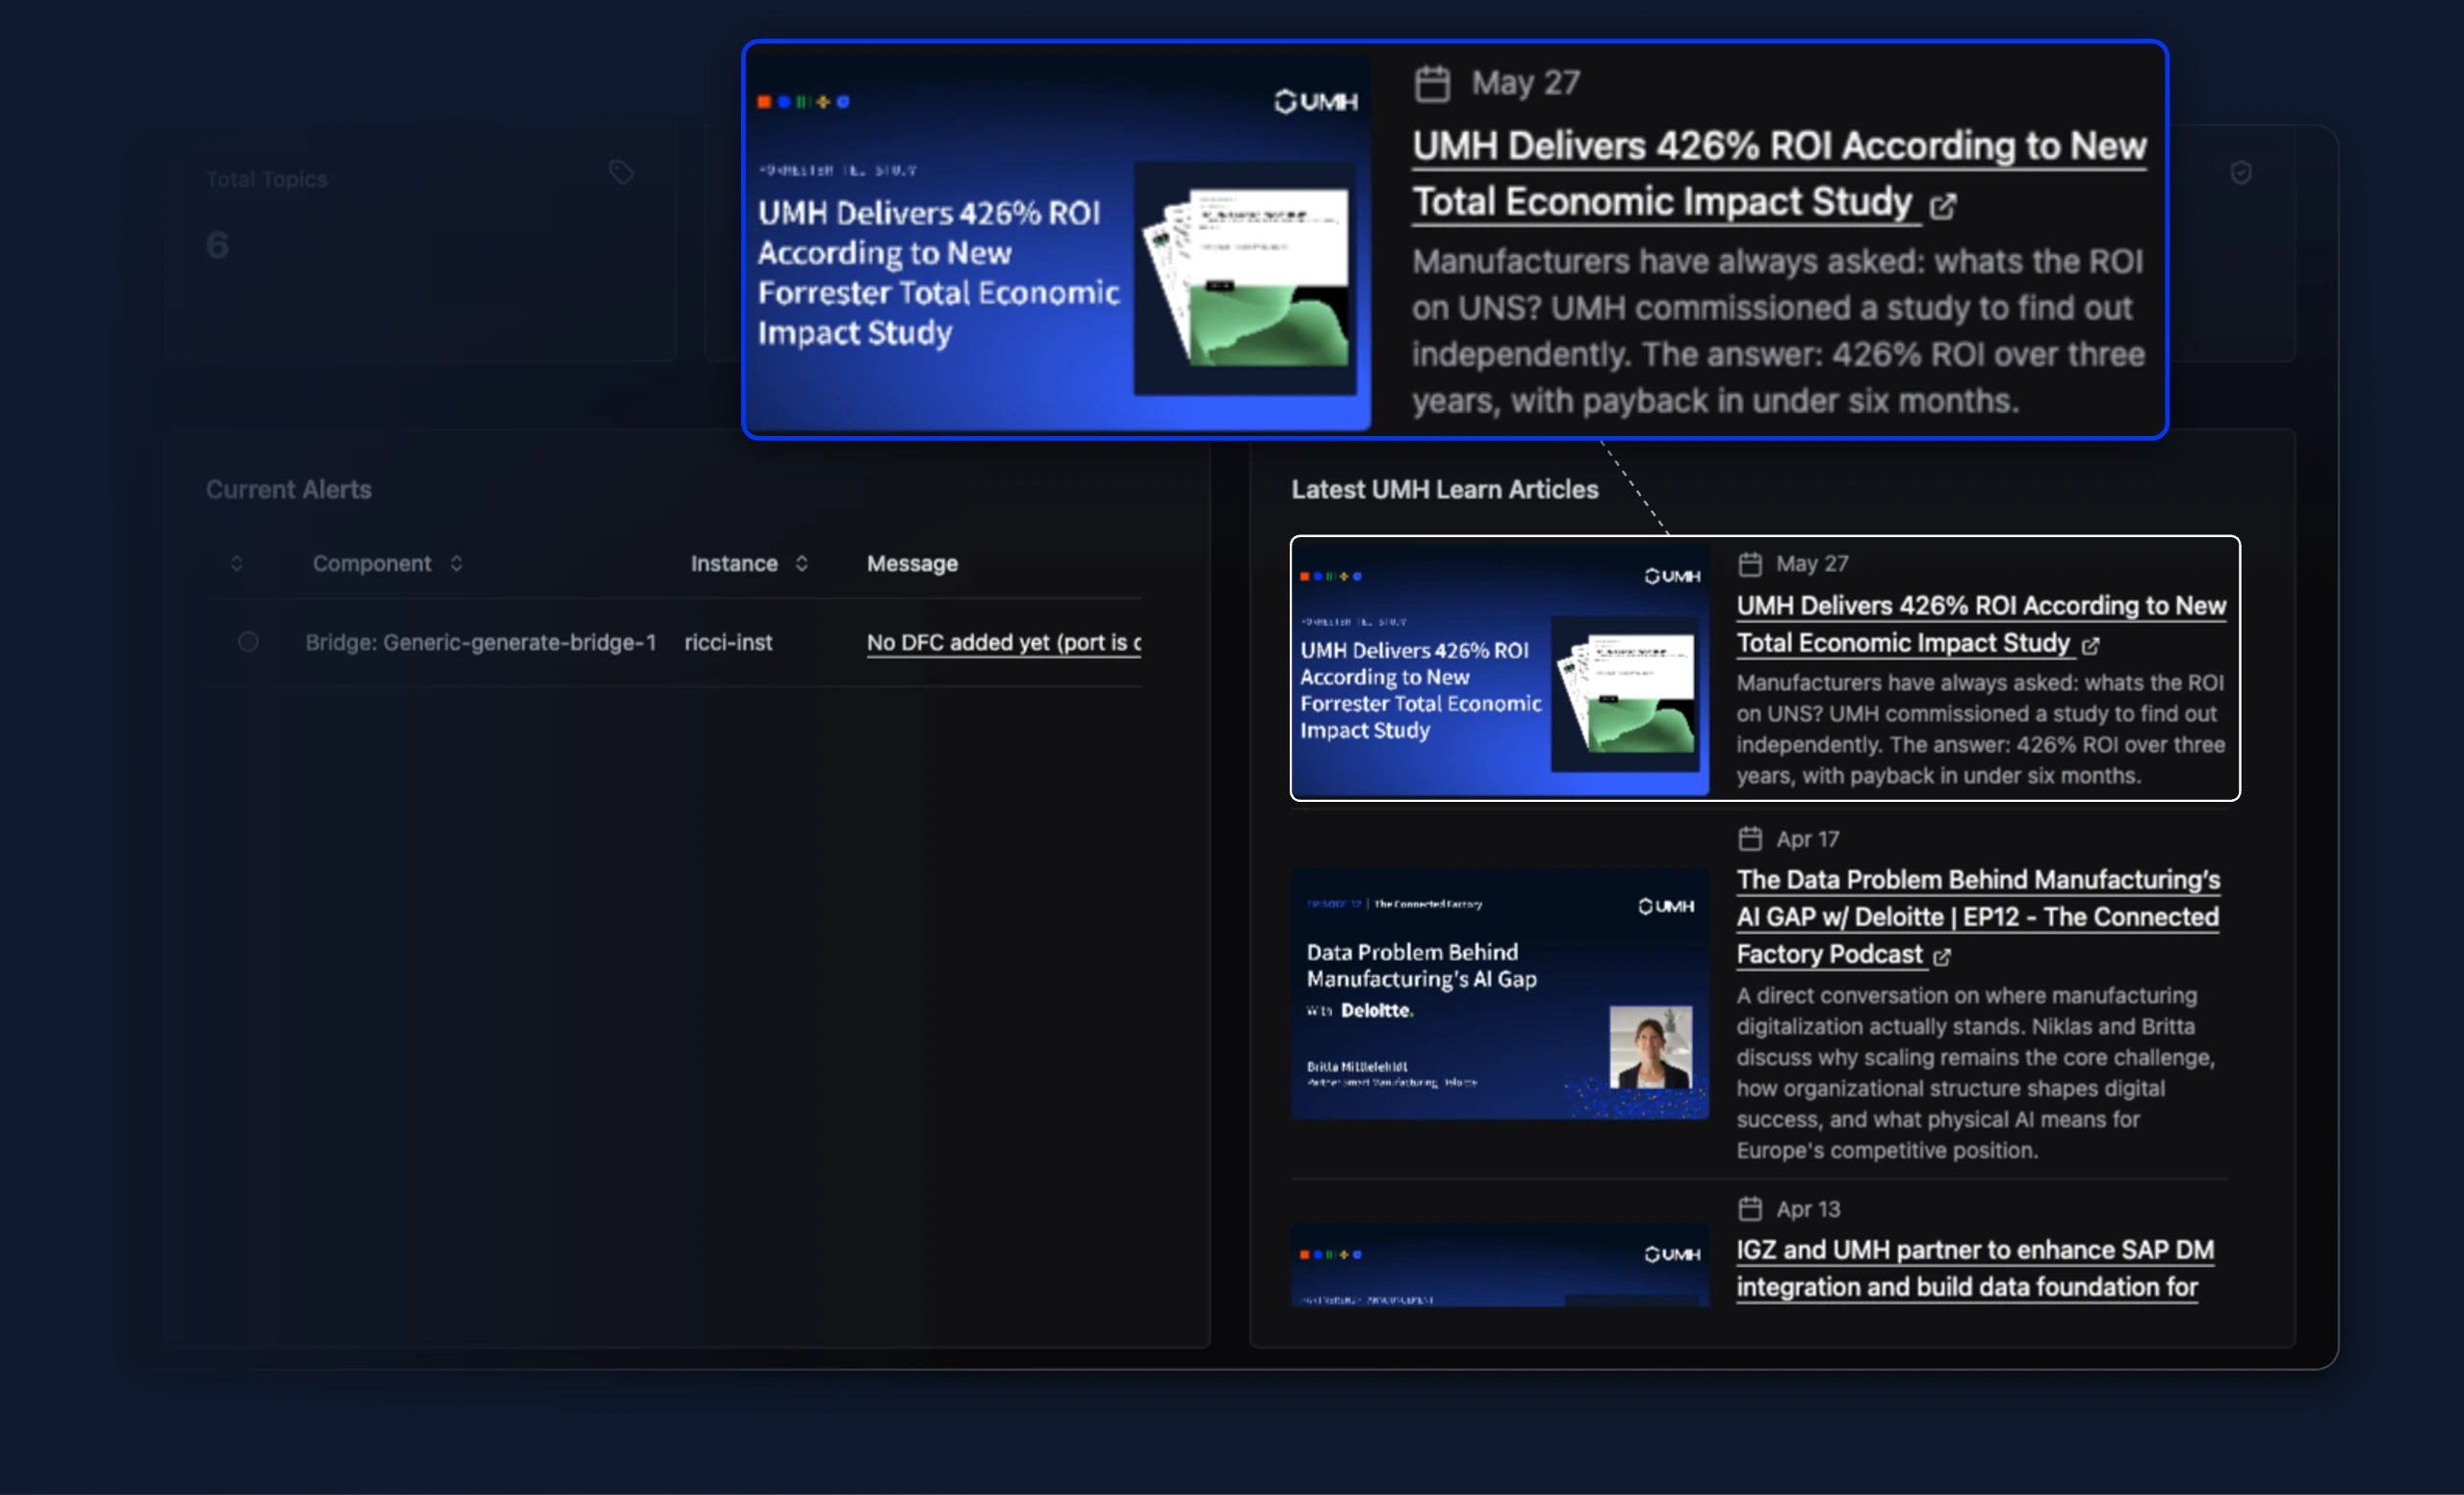Click the tag icon in Total Topics card
Screen dimensions: 2464x1495
click(x=621, y=173)
